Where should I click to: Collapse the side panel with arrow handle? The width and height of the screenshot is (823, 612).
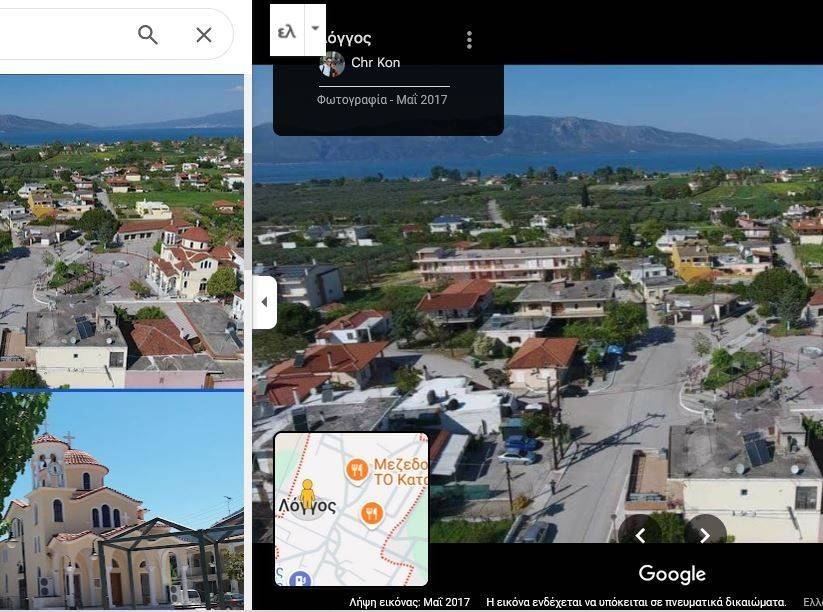pyautogui.click(x=264, y=301)
